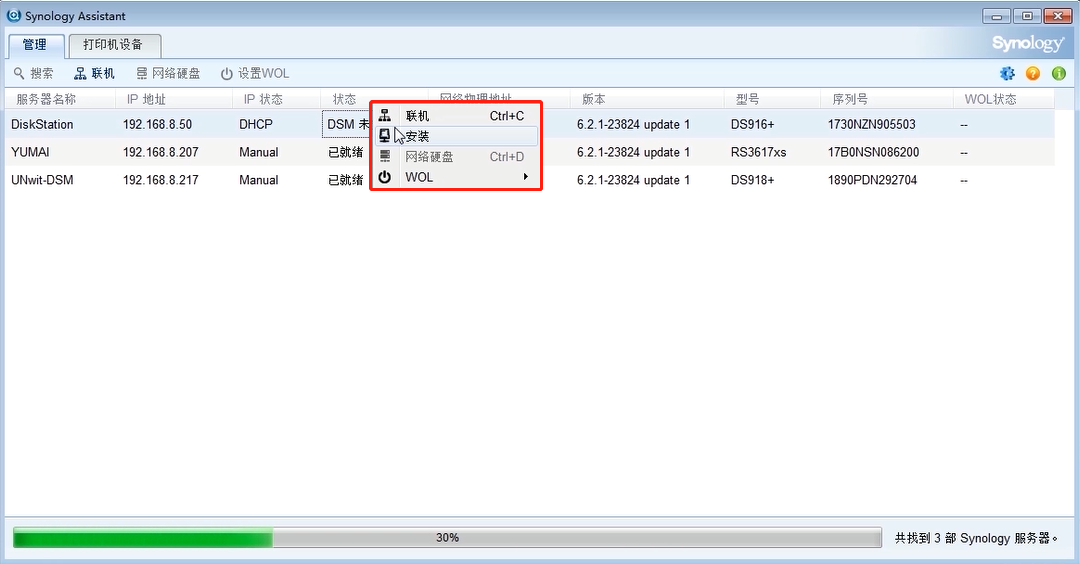Expand the WOL submenu arrow

(526, 177)
